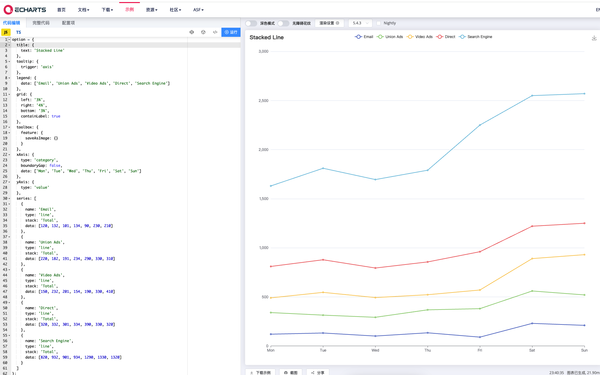This screenshot has height=375, width=600.
Task: Select 示例 in navigation bar
Action: 129,10
